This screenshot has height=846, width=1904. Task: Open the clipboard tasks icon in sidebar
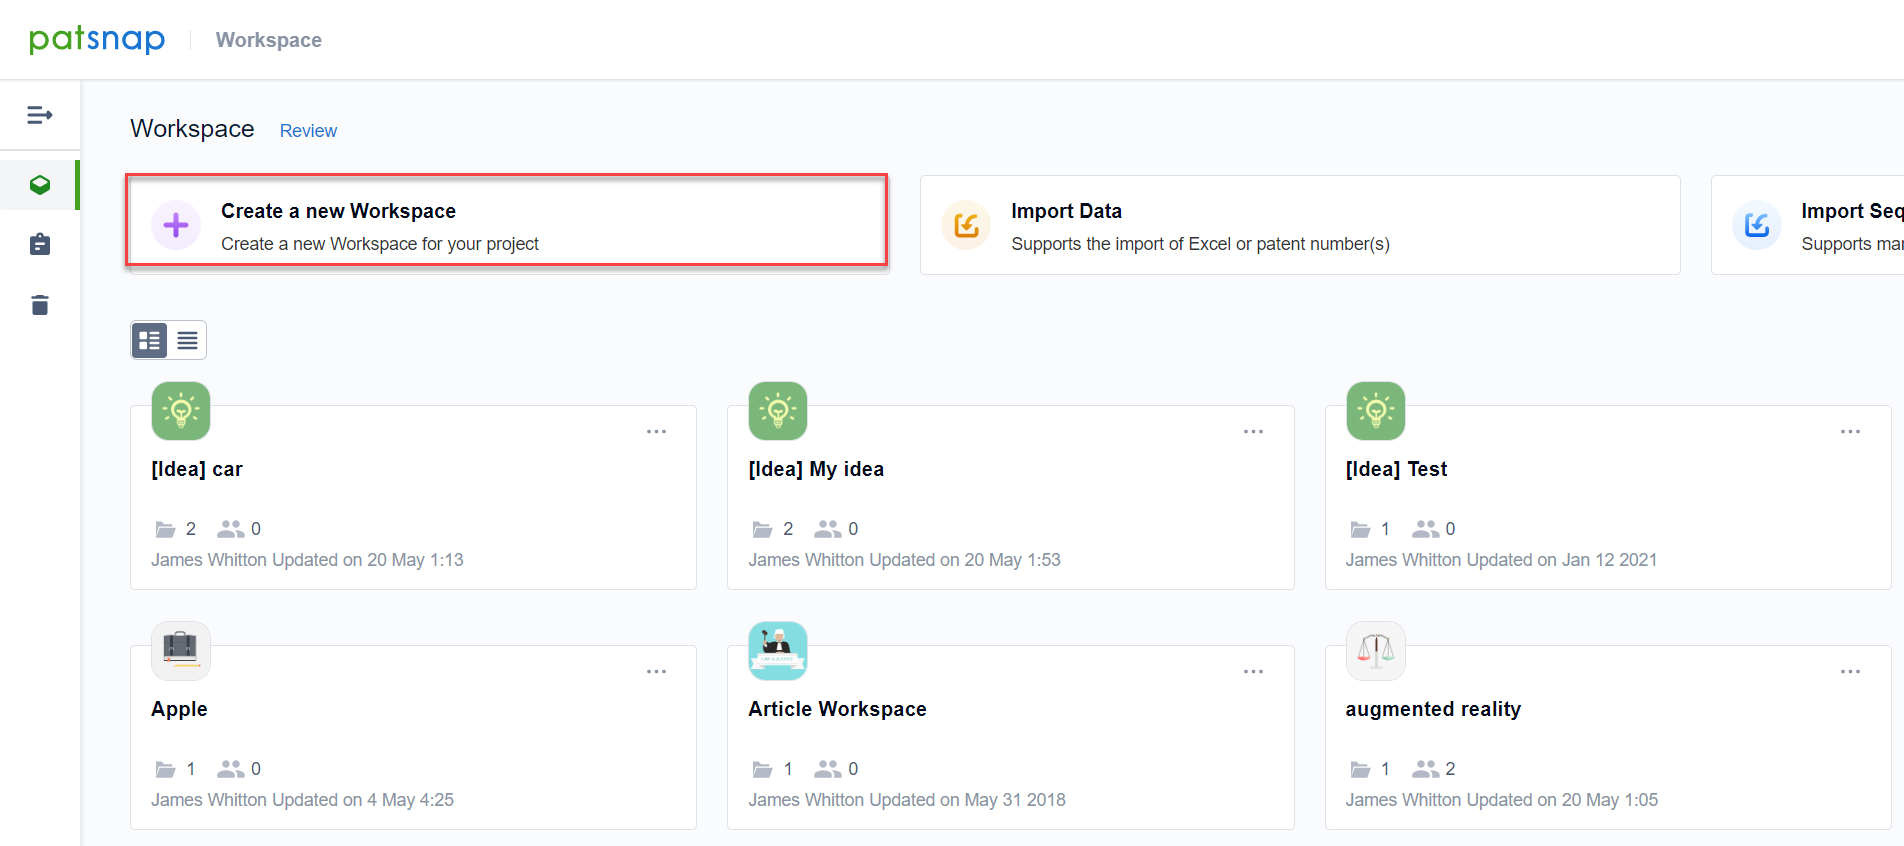[x=40, y=245]
